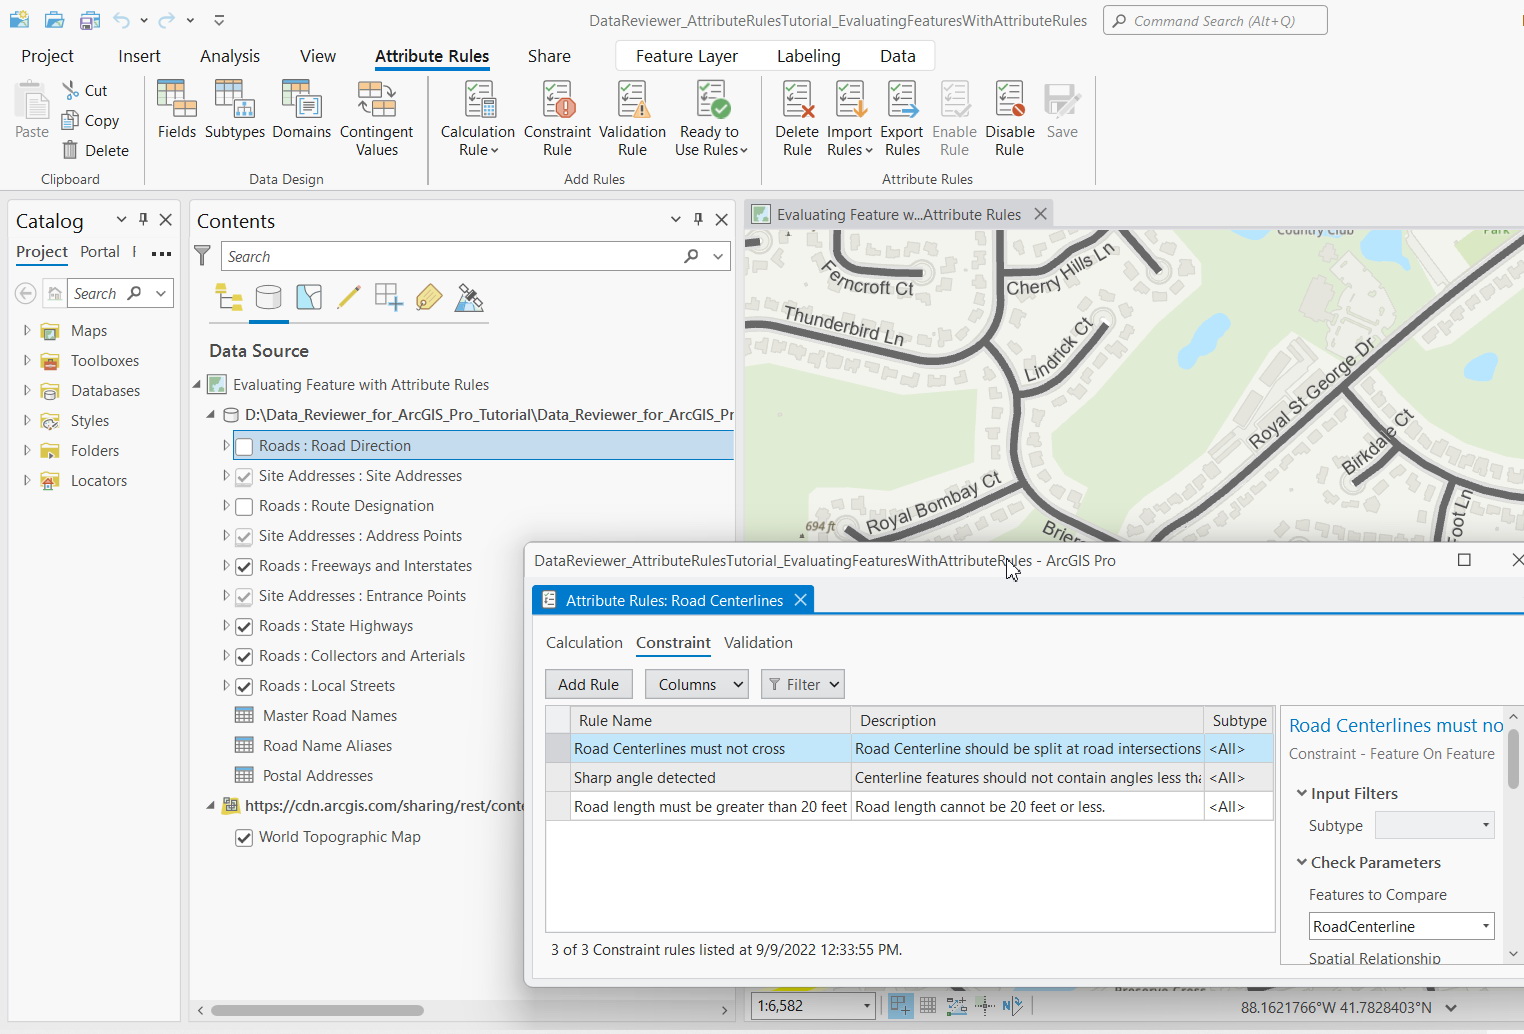Enable the Roads : Road Direction layer checkbox

tap(244, 446)
